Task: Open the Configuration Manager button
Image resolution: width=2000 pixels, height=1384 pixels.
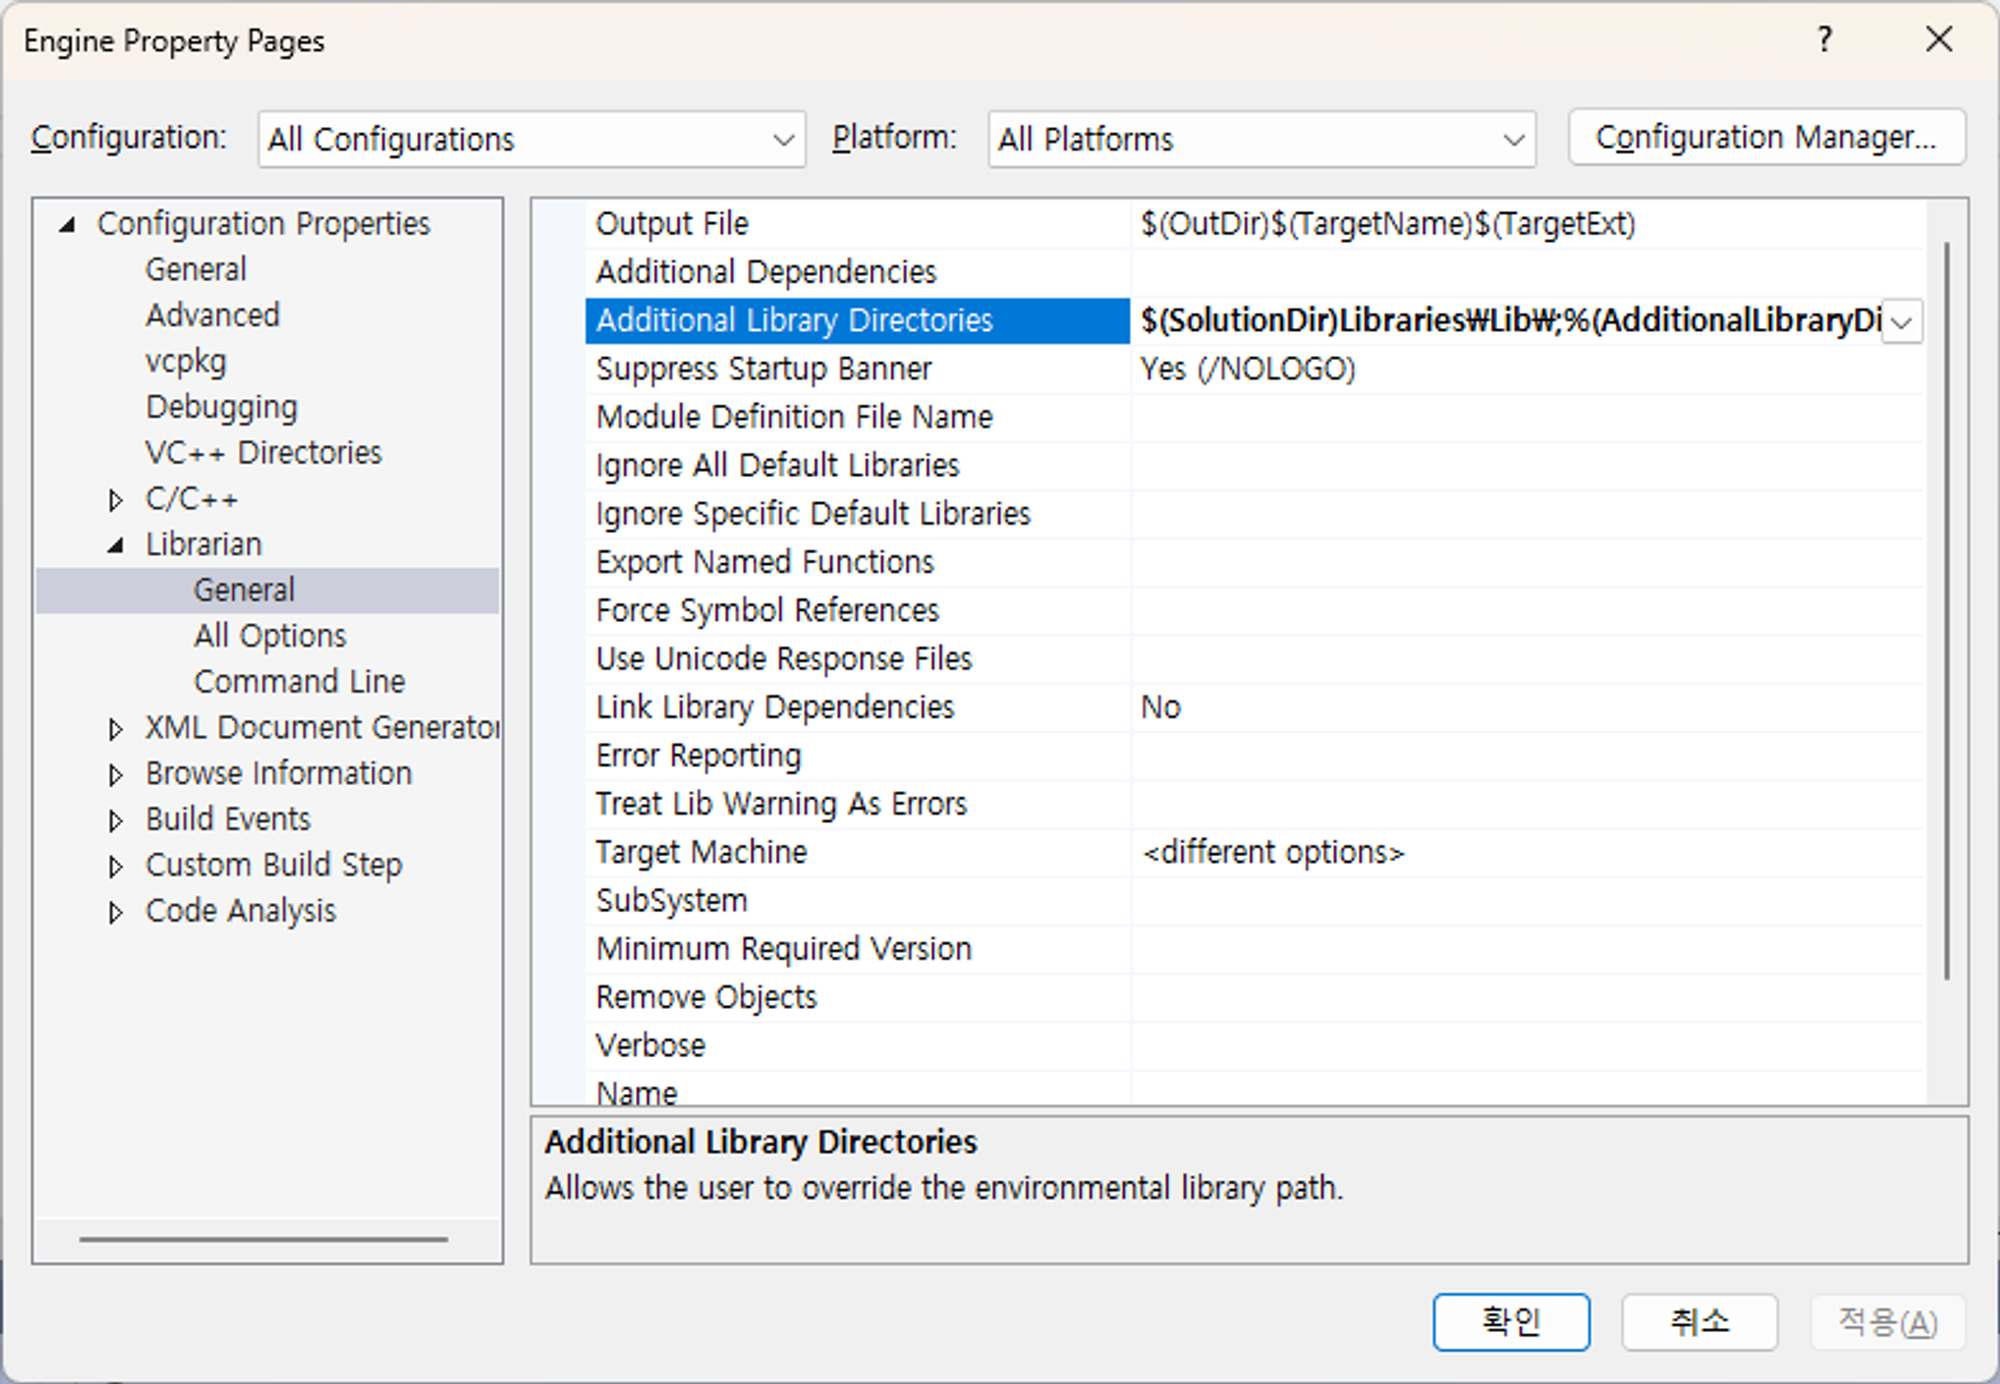Action: 1766,138
